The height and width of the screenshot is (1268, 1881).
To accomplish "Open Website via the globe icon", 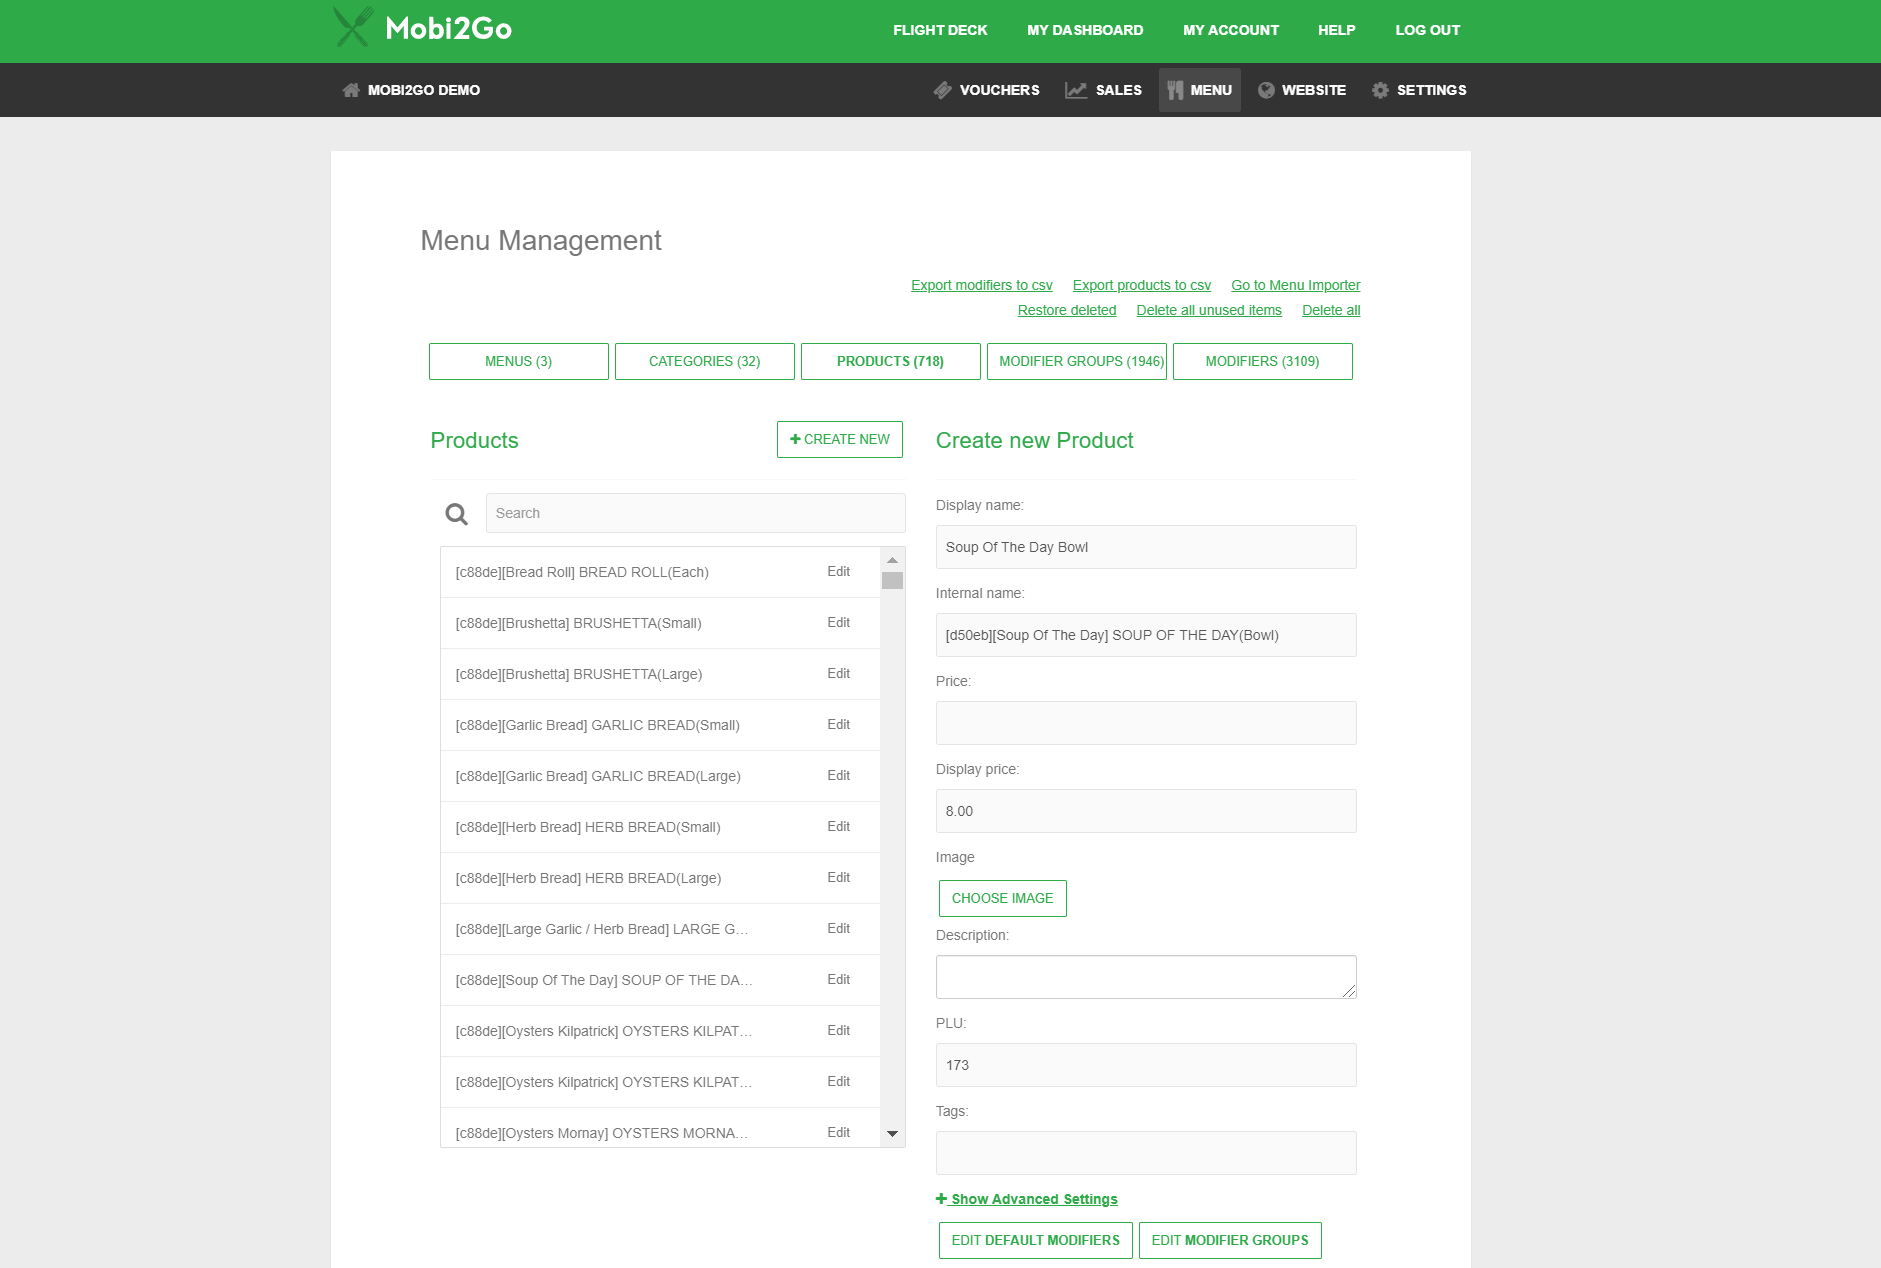I will 1266,90.
